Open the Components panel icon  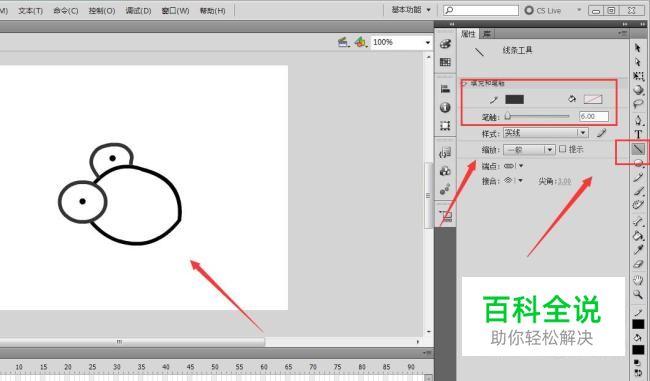coord(445,171)
